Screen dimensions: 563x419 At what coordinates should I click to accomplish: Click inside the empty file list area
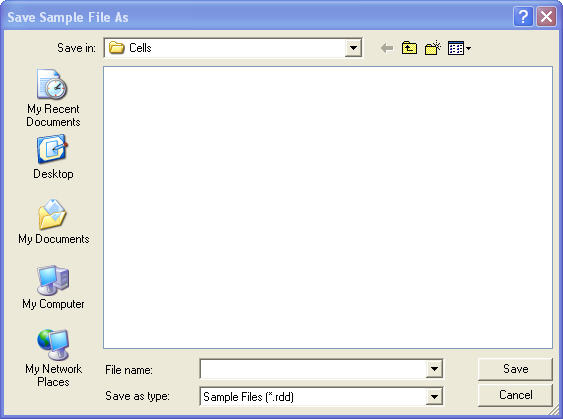[328, 207]
